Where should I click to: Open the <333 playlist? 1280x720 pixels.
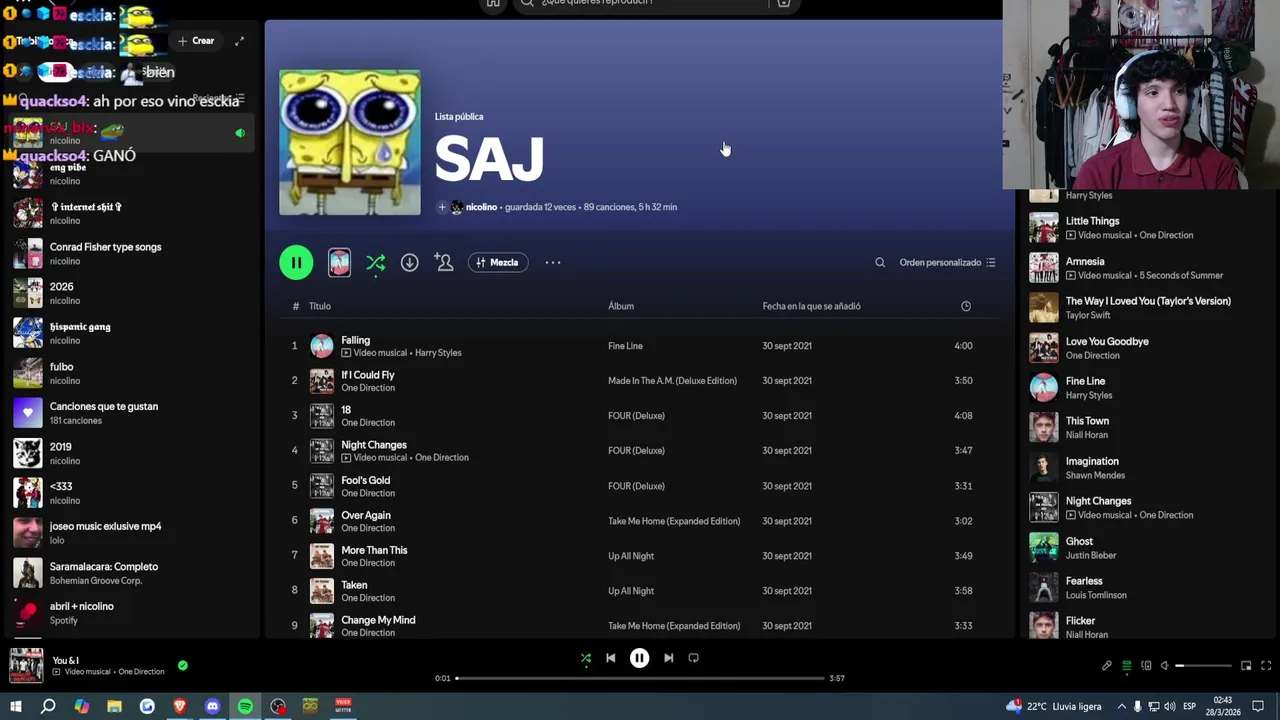point(130,493)
